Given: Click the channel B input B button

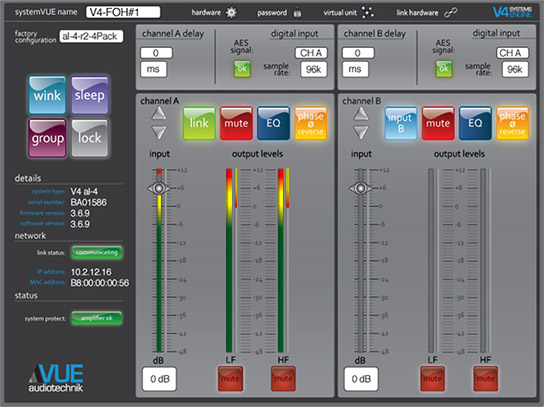Looking at the screenshot, I should pyautogui.click(x=401, y=123).
